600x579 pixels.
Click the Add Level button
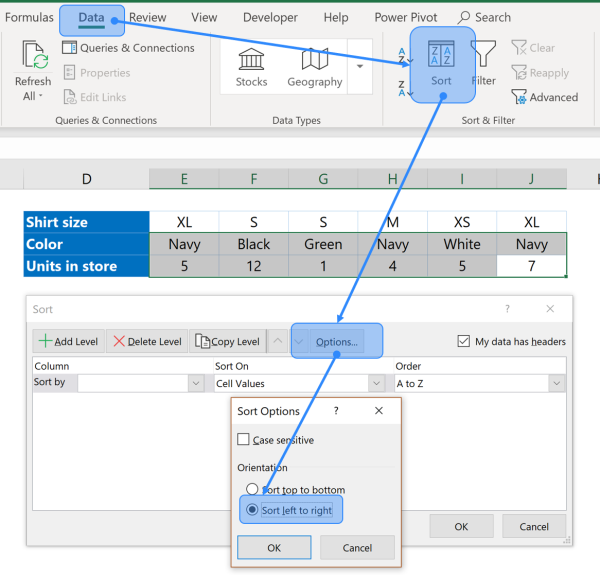coord(68,341)
